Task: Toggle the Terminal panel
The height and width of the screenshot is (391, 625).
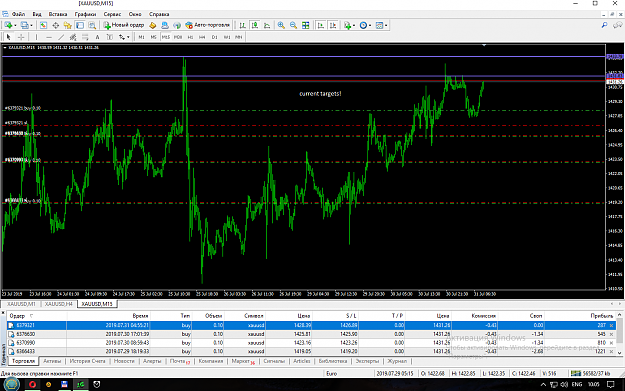Action: [80, 25]
